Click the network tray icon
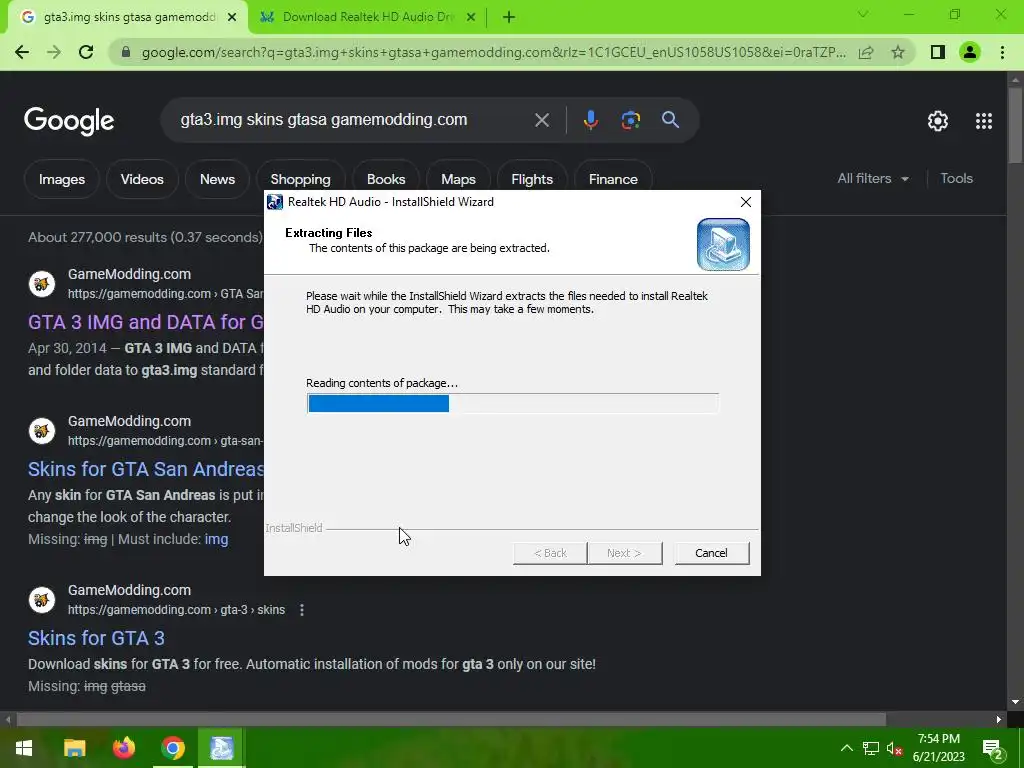Viewport: 1024px width, 768px height. coord(871,748)
